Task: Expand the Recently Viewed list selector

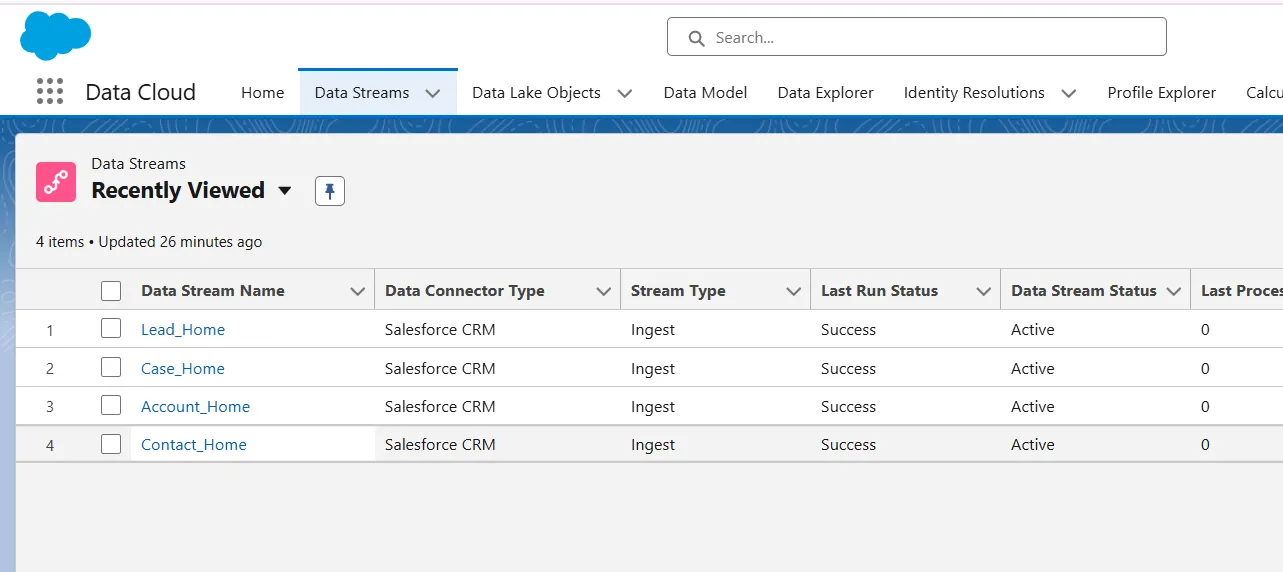Action: [285, 191]
